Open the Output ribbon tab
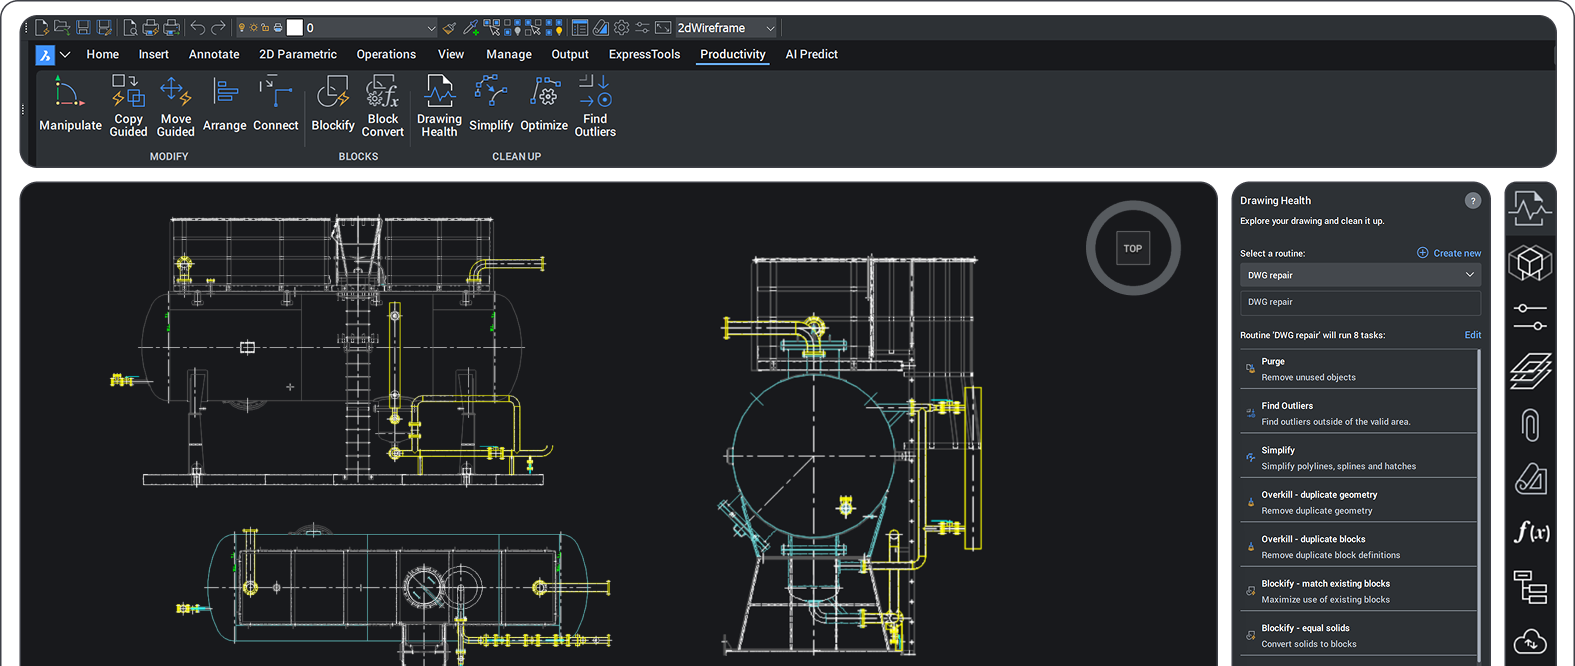The image size is (1575, 666). [x=570, y=55]
